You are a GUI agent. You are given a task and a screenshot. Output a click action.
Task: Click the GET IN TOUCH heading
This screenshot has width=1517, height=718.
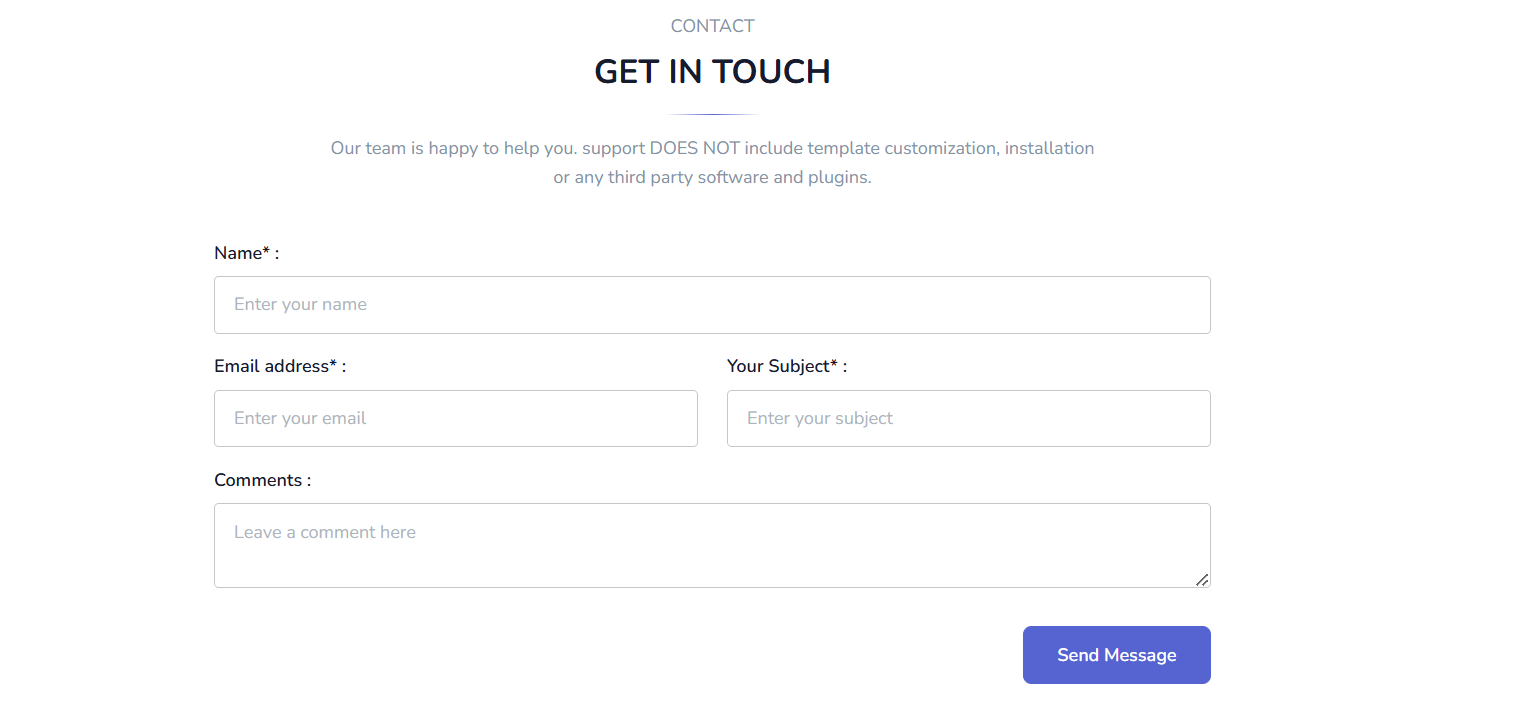(x=712, y=72)
